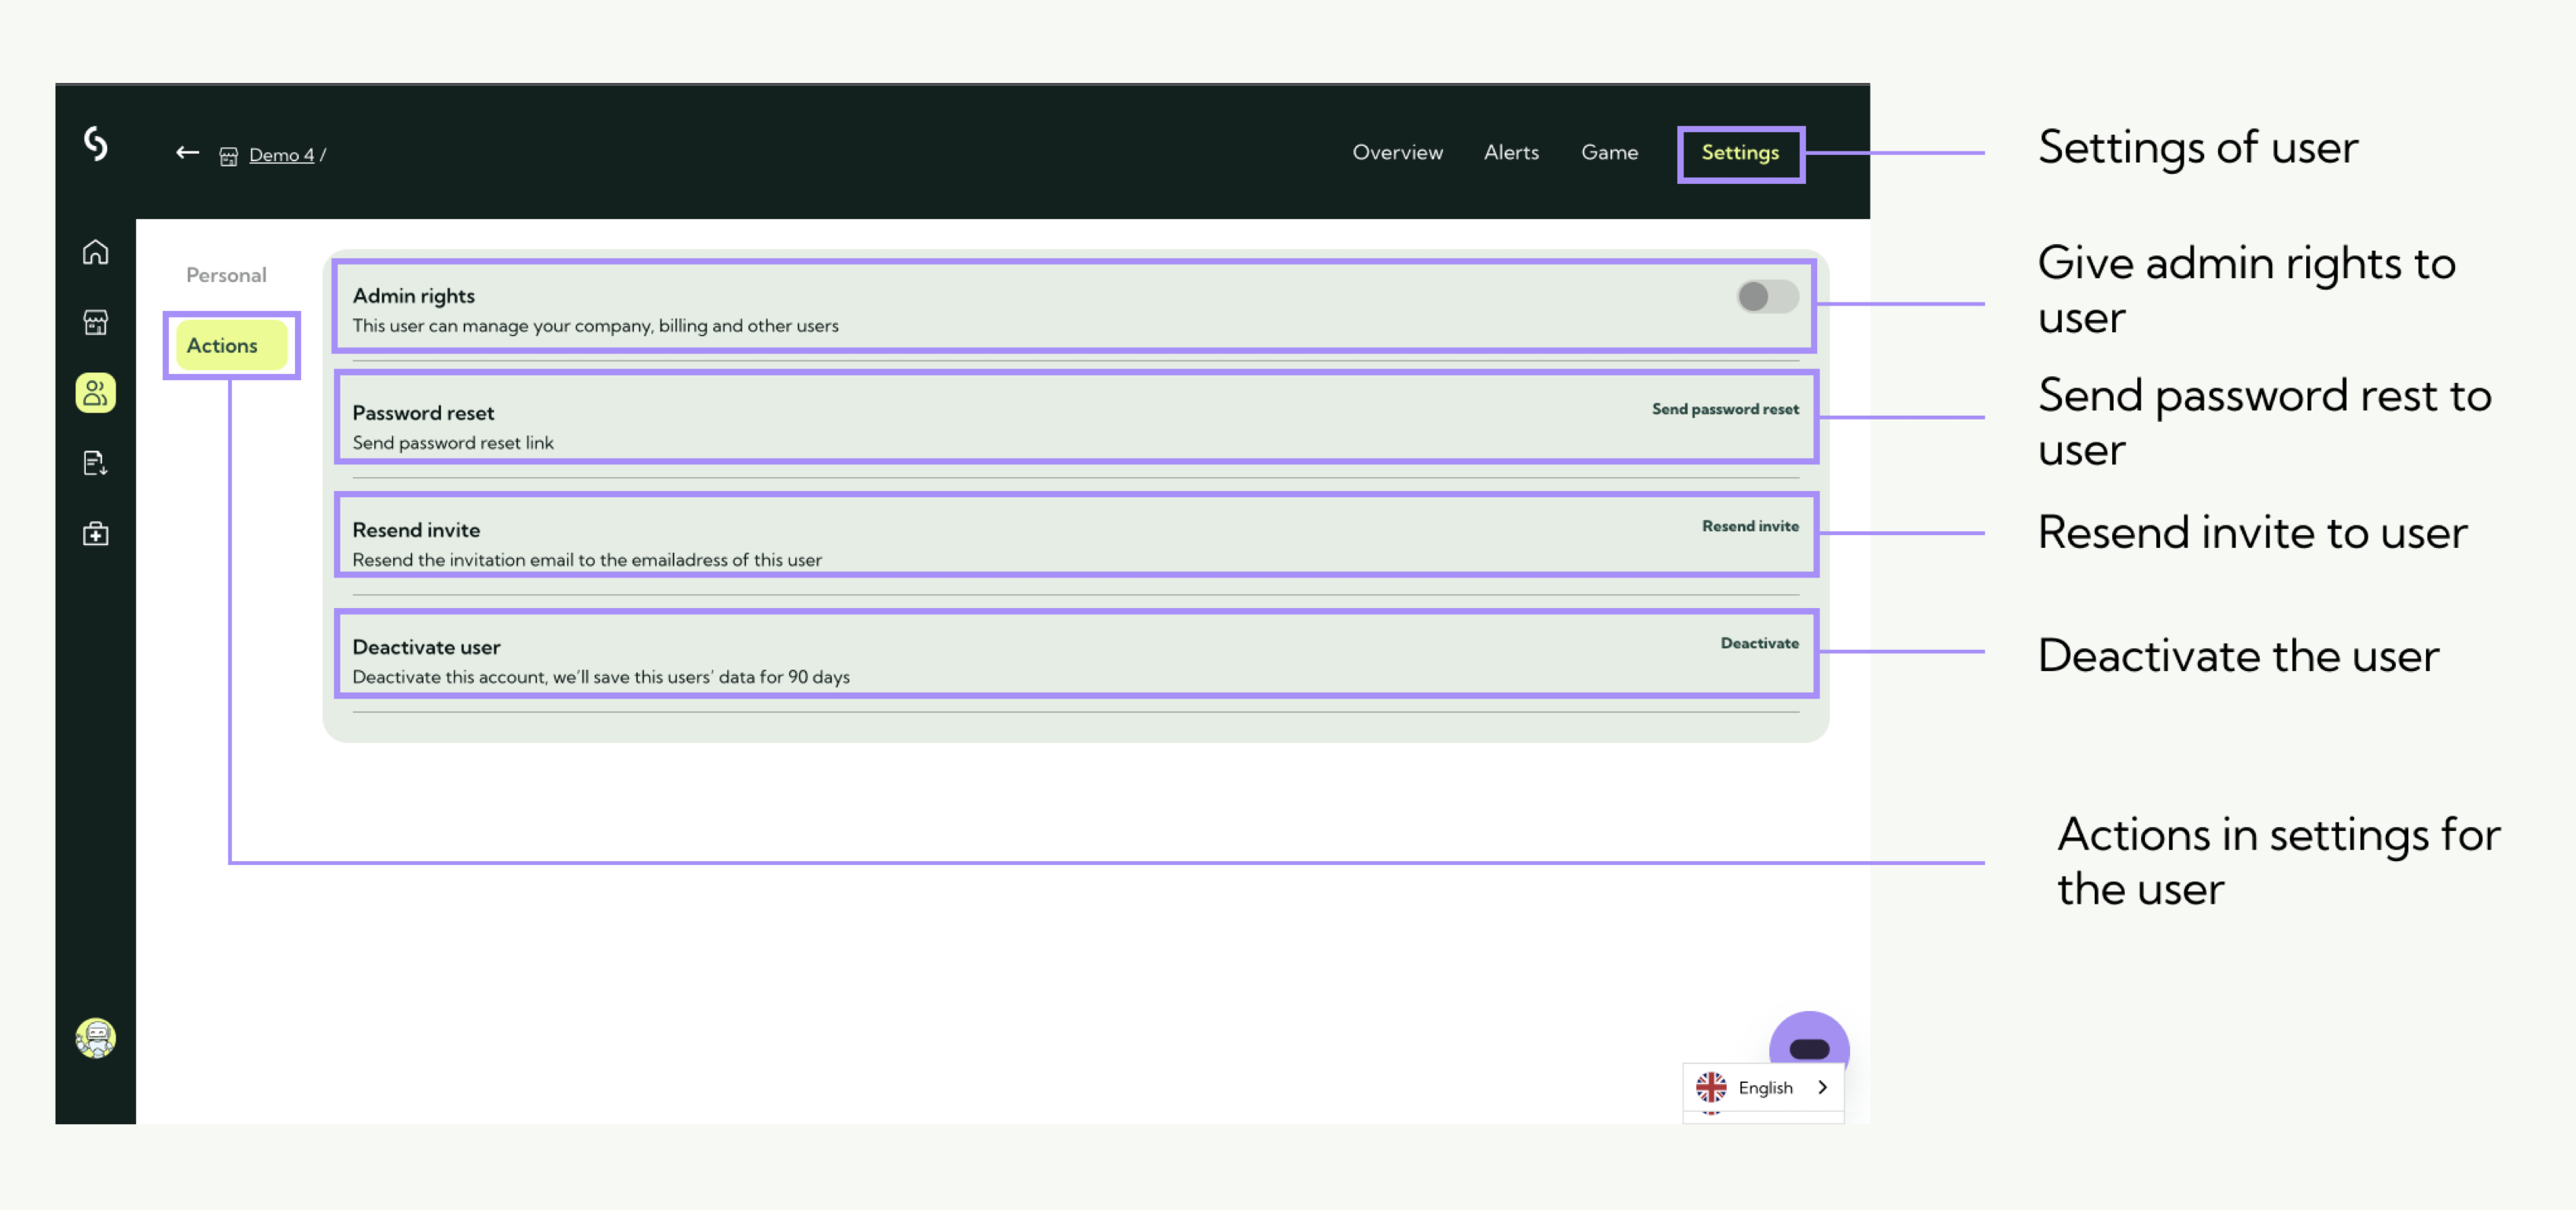Screen dimensions: 2576x1210
Task: Open the store sidebar icon
Action: [x=95, y=322]
